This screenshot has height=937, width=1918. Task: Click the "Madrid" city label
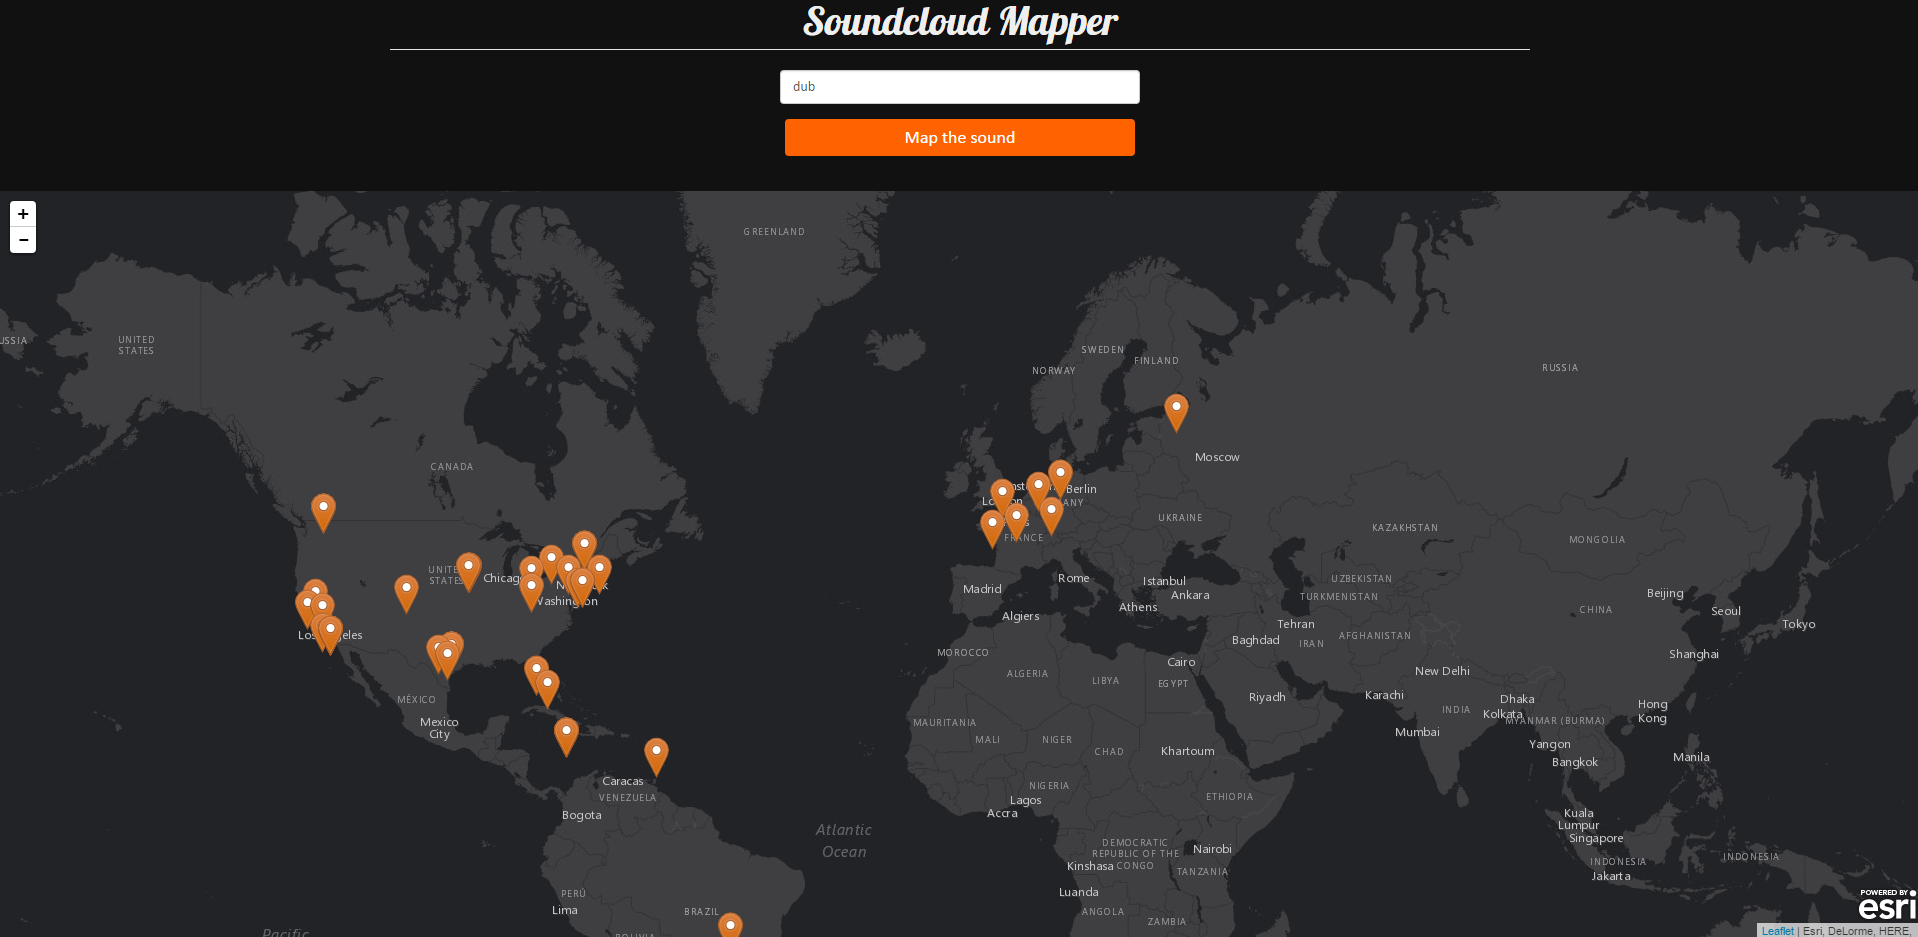(x=982, y=589)
